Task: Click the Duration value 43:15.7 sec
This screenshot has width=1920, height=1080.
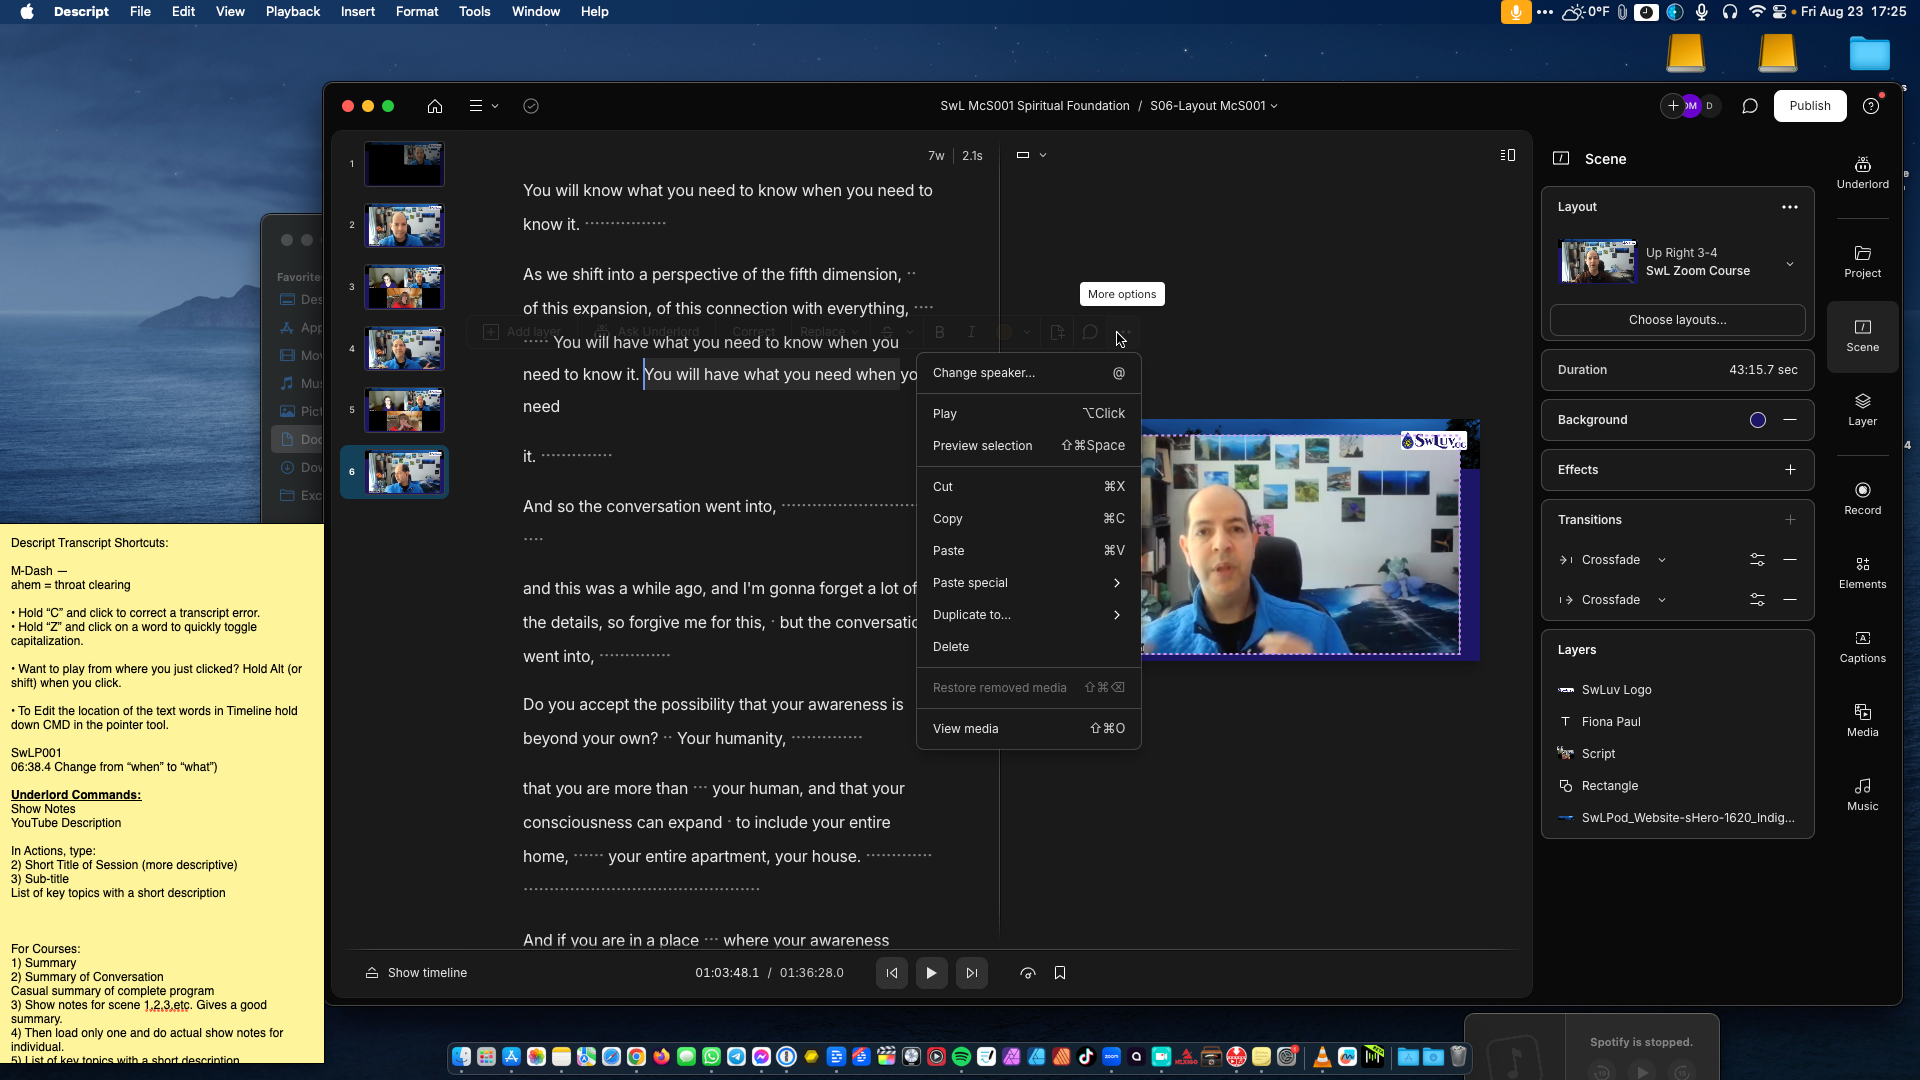Action: click(1763, 370)
